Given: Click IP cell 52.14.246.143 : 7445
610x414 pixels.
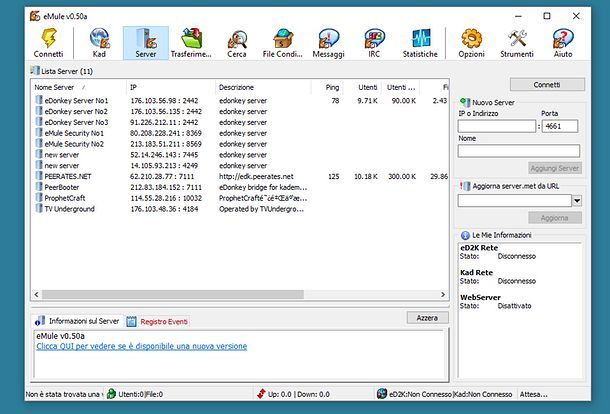Looking at the screenshot, I should coord(164,154).
